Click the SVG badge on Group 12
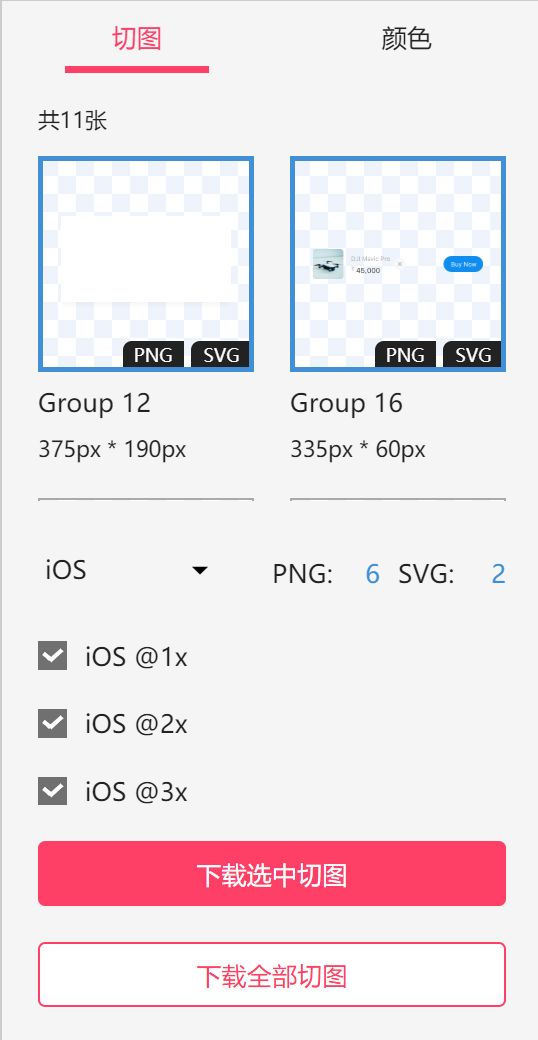The height and width of the screenshot is (1040, 538). pos(221,355)
